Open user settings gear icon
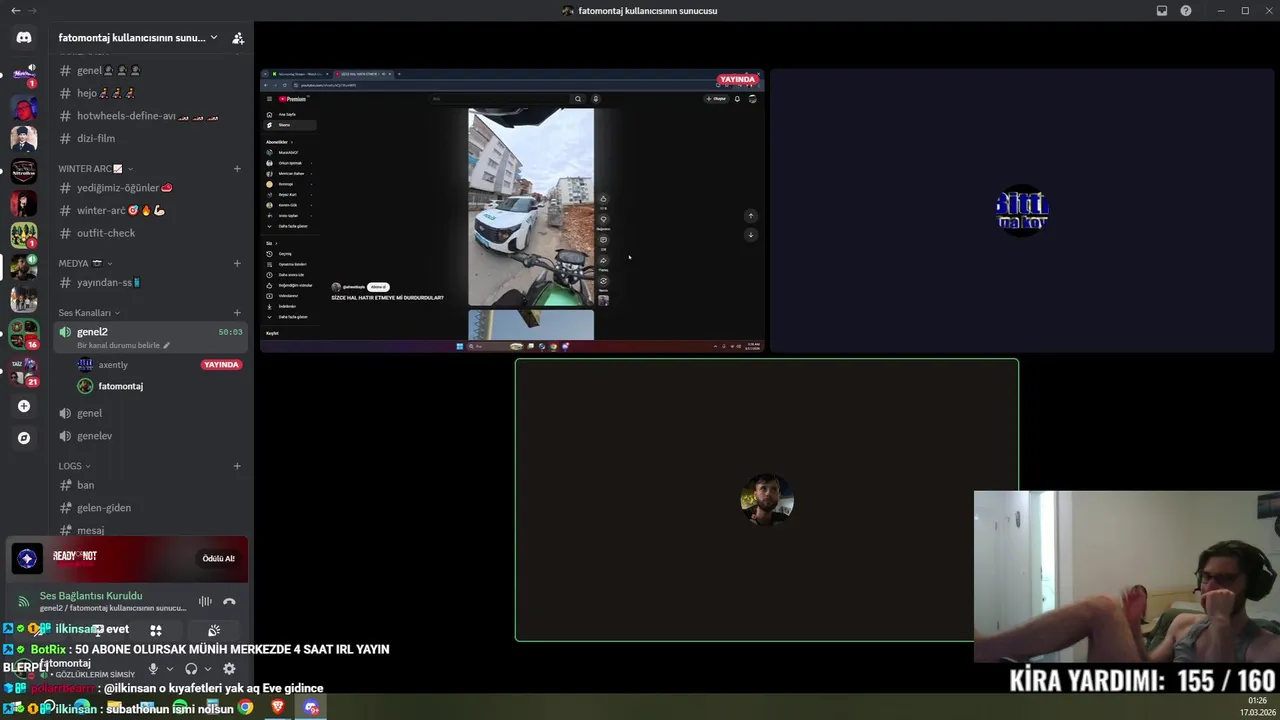The image size is (1280, 720). tap(229, 669)
